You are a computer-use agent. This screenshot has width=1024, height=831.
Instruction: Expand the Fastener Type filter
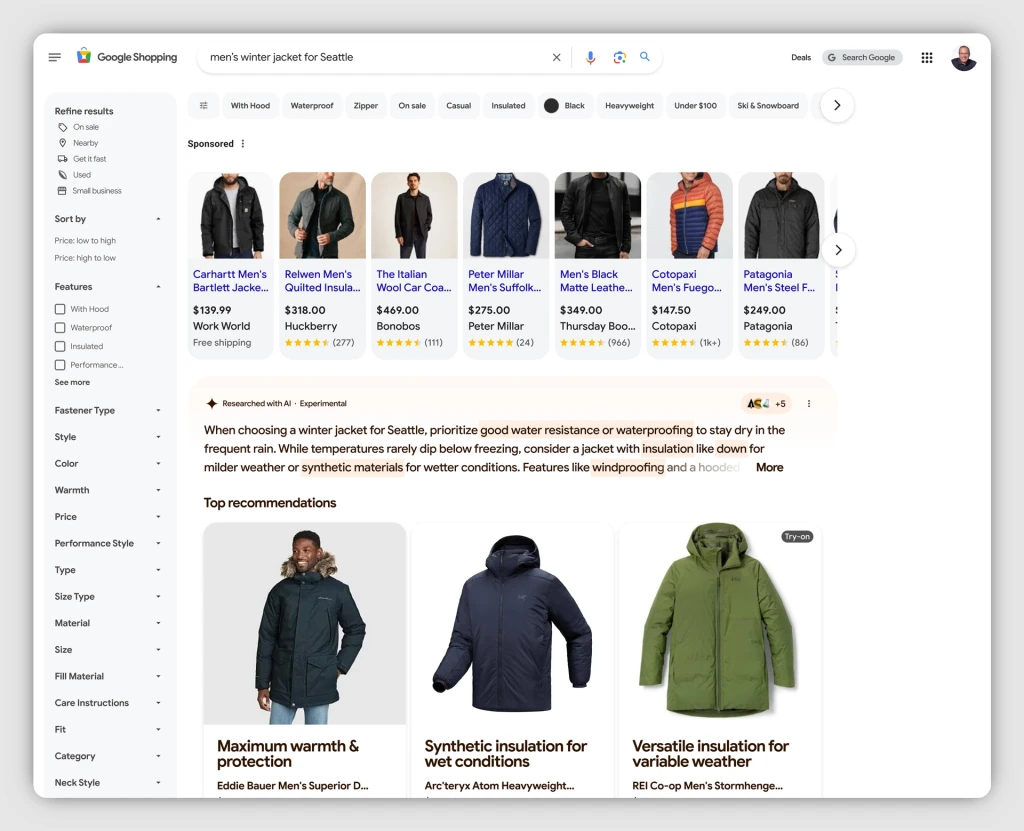108,410
